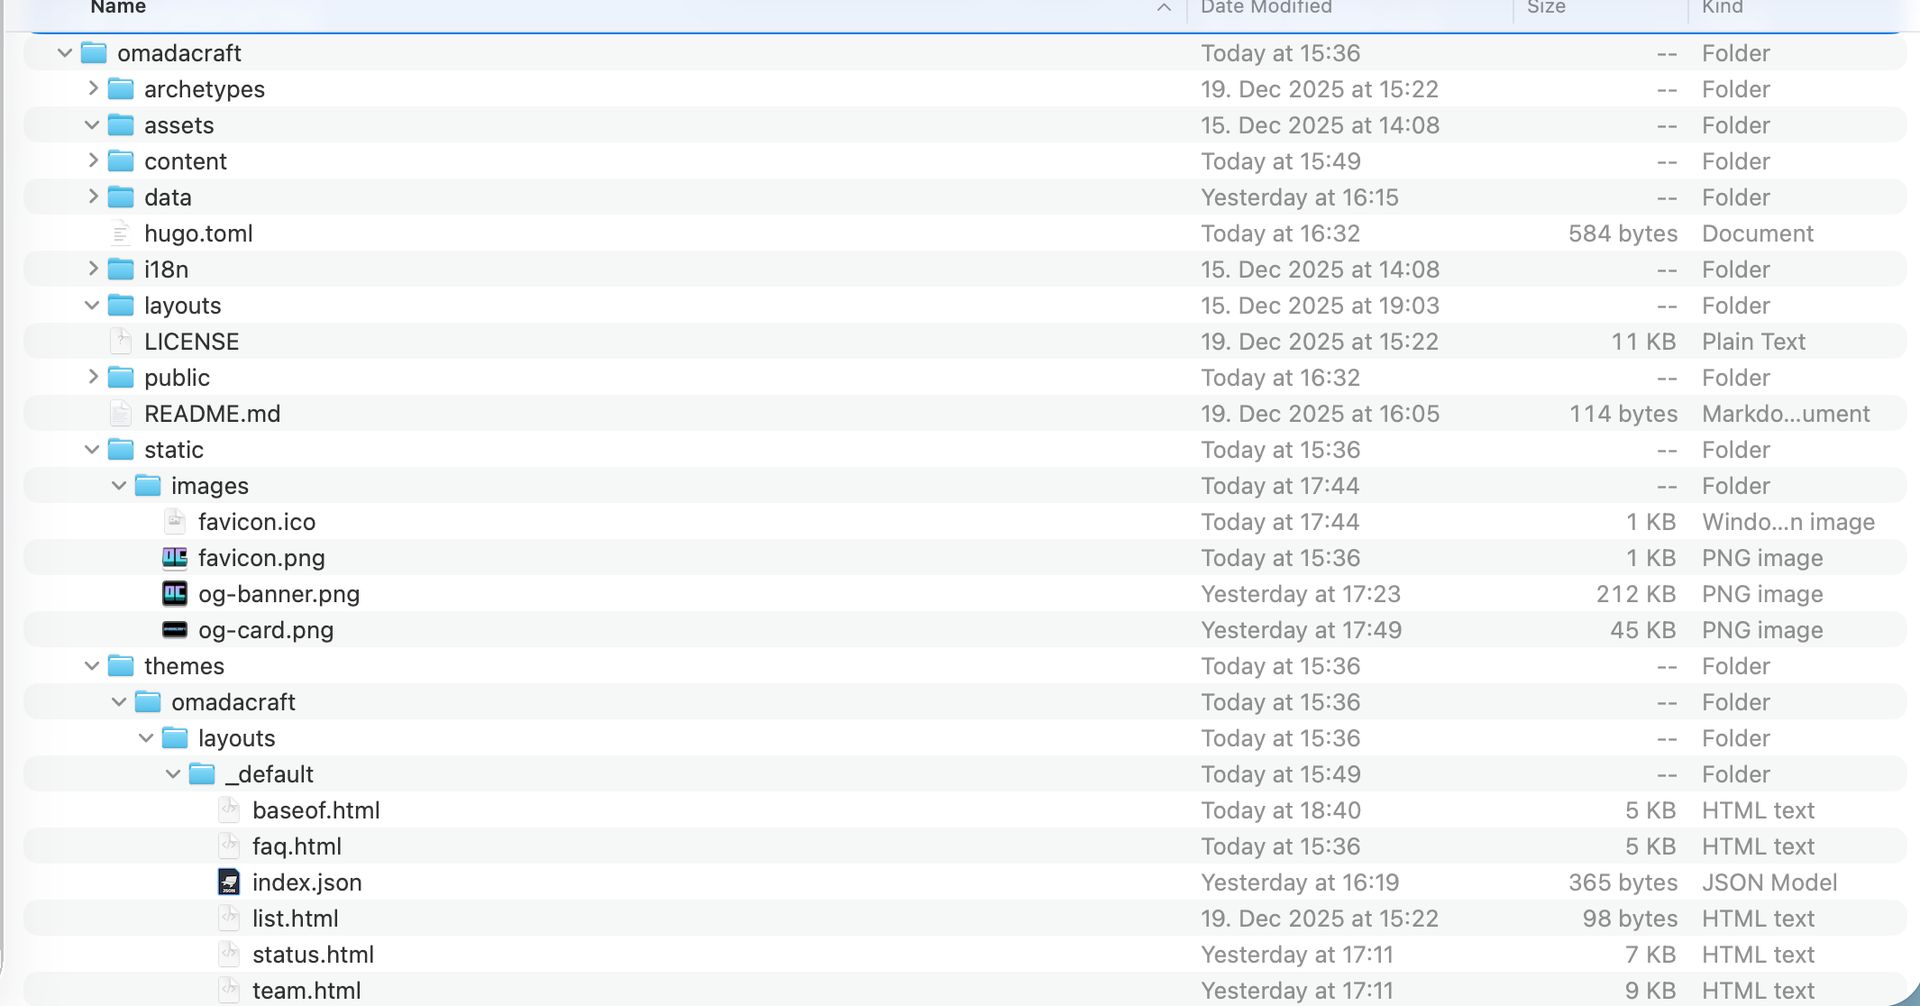The image size is (1920, 1006).
Task: Select the status.html file
Action: click(x=313, y=955)
